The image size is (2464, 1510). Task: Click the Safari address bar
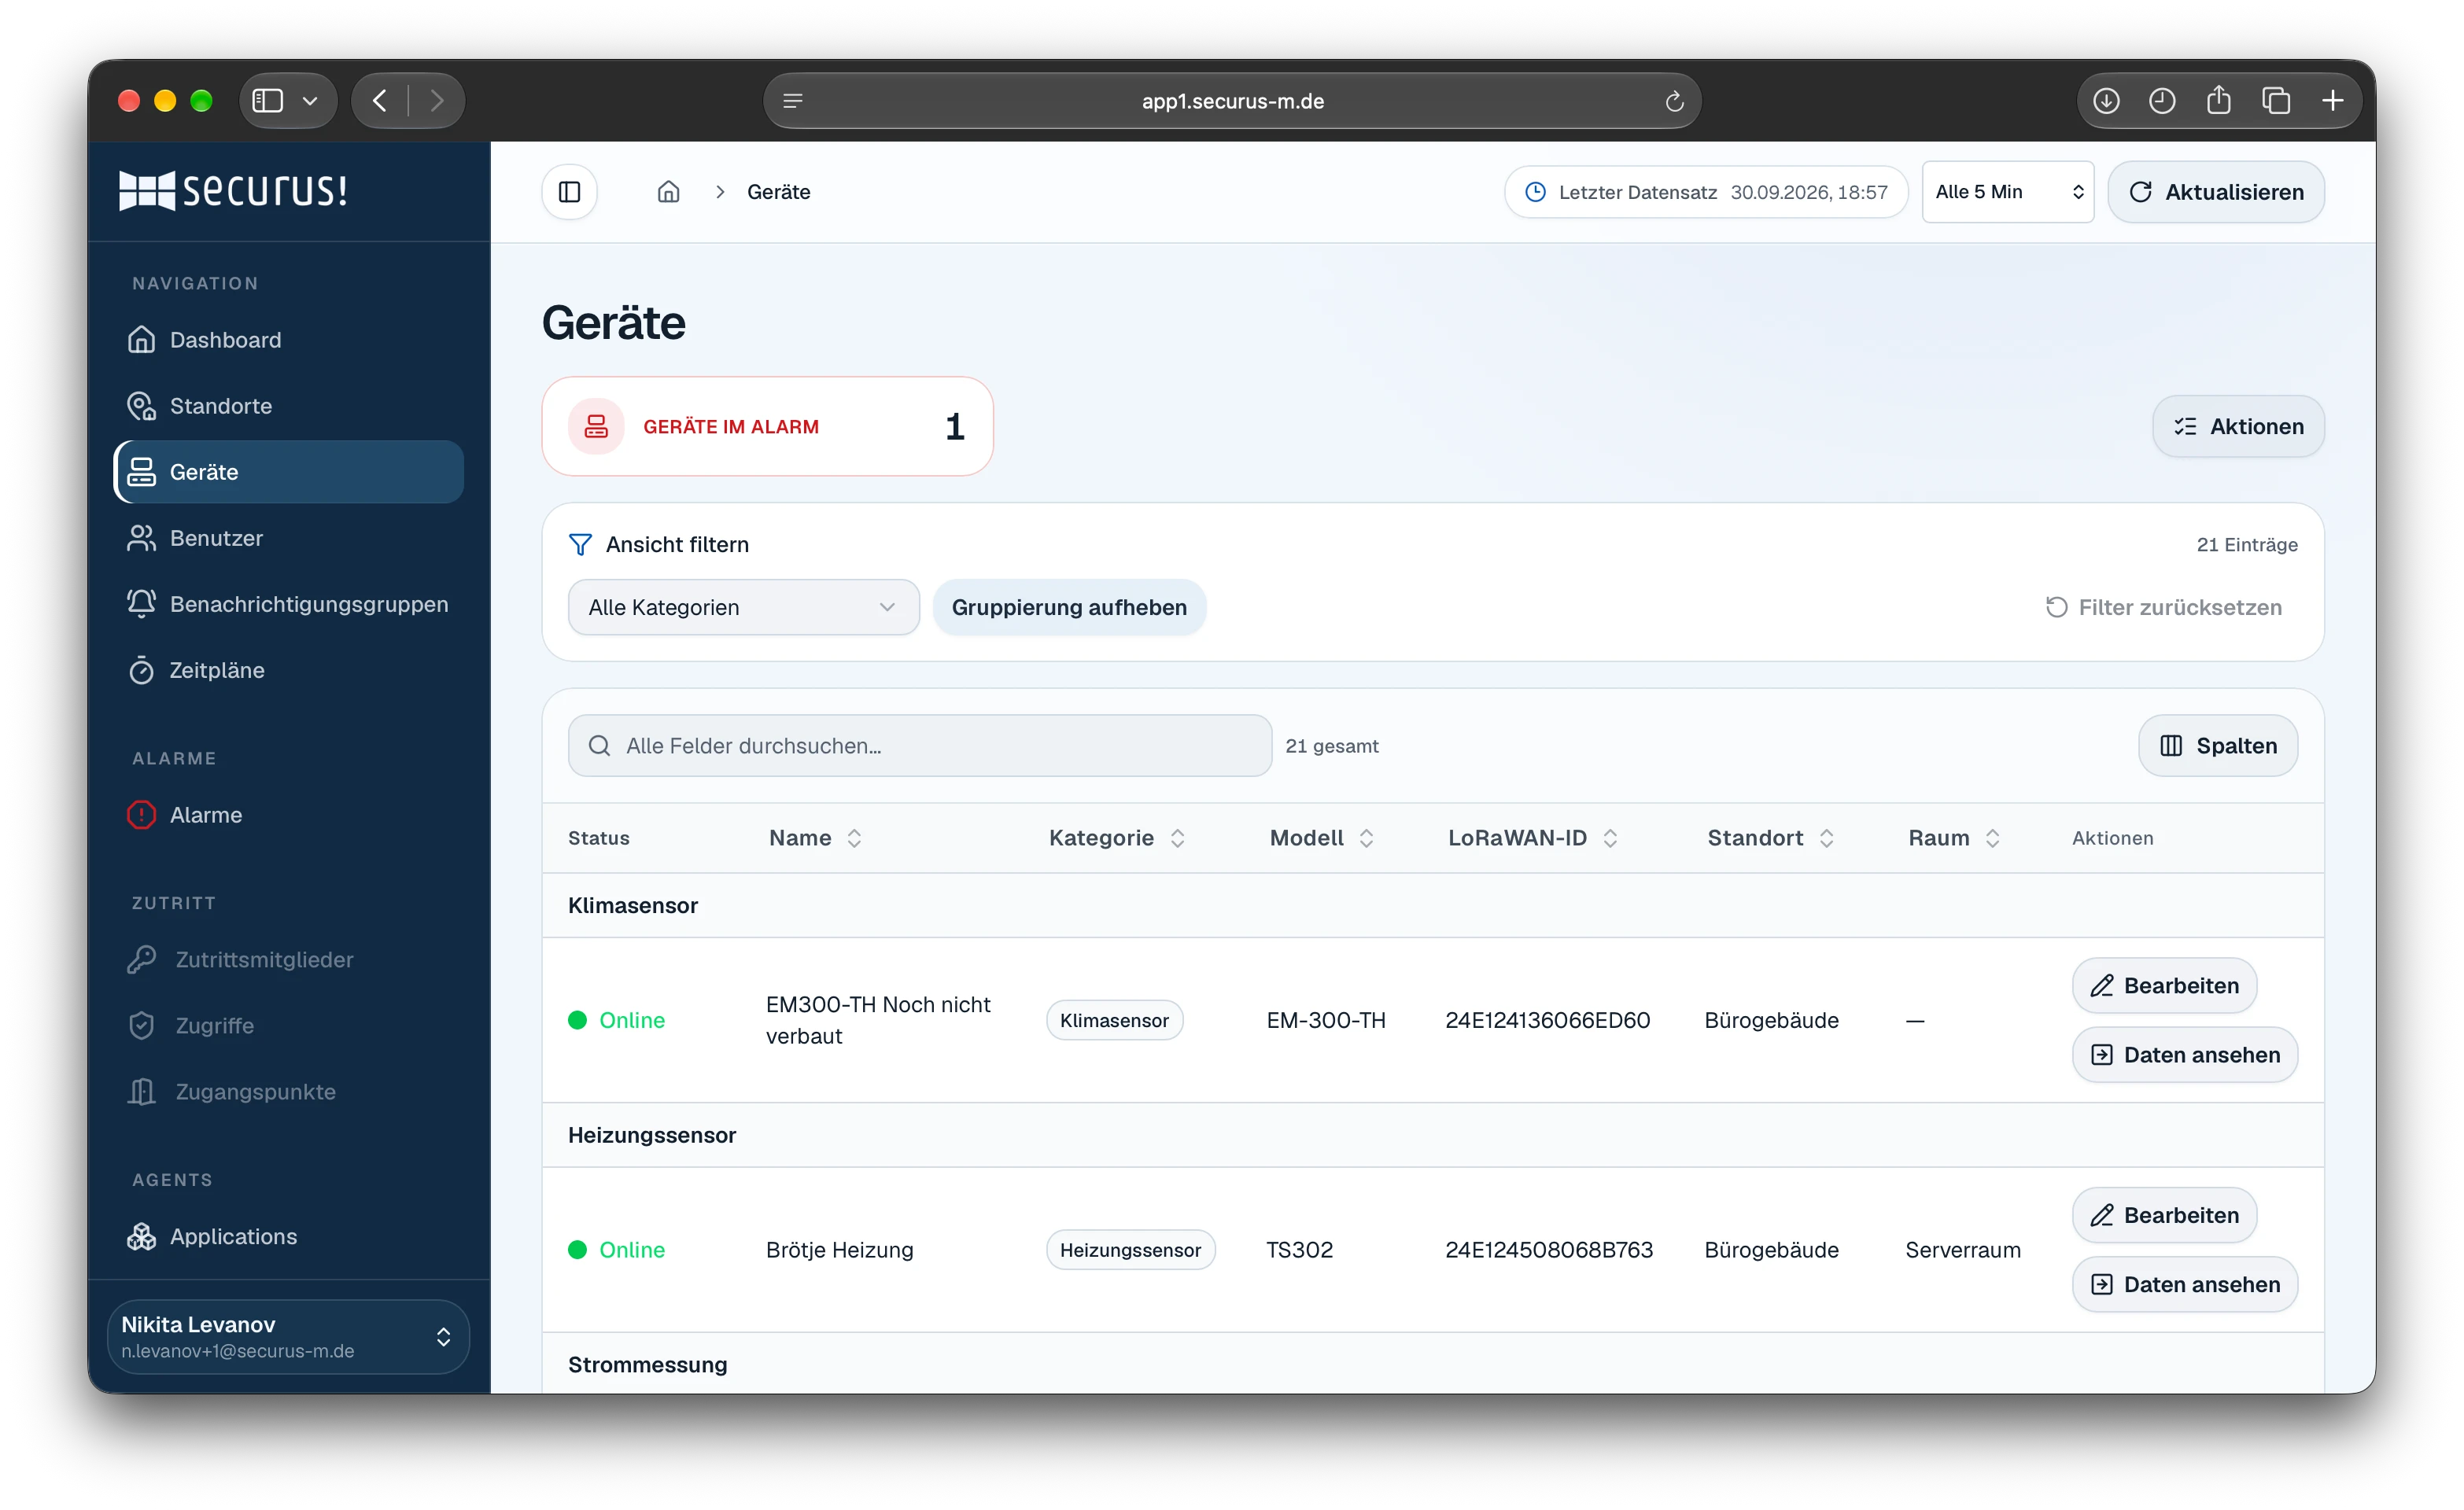[1232, 101]
